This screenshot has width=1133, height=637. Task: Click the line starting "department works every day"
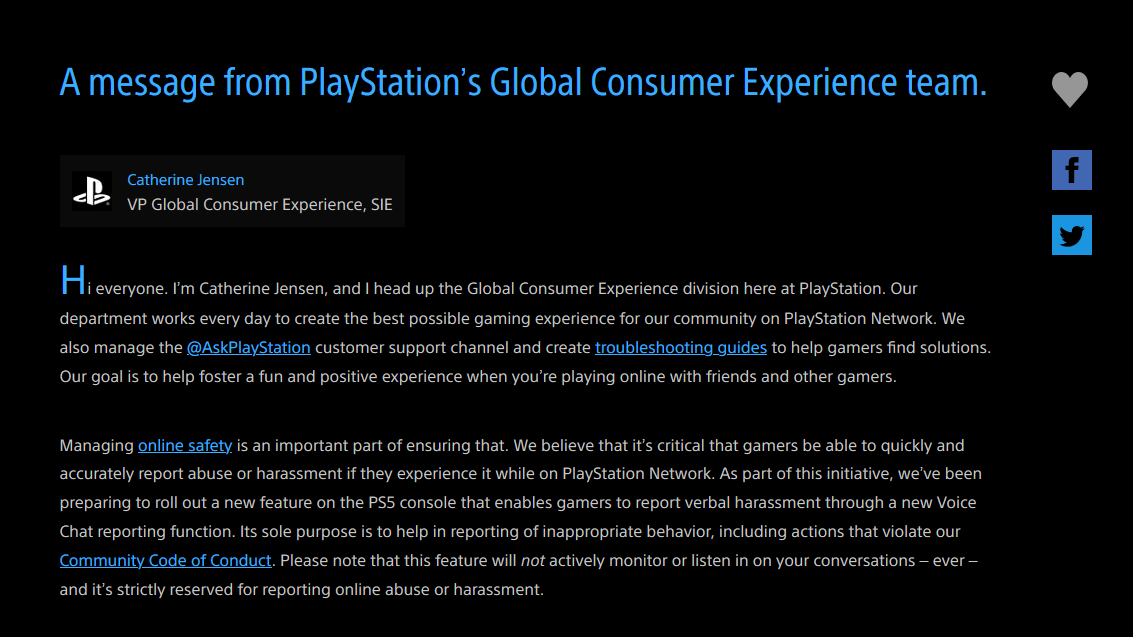point(512,318)
